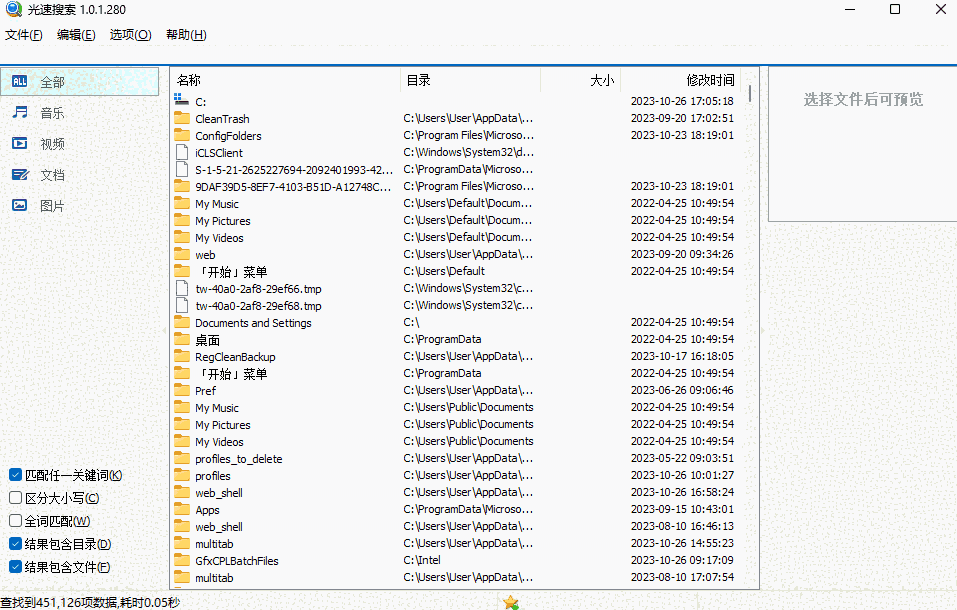Click the CleanTrash folder icon
The image size is (957, 610).
(182, 118)
